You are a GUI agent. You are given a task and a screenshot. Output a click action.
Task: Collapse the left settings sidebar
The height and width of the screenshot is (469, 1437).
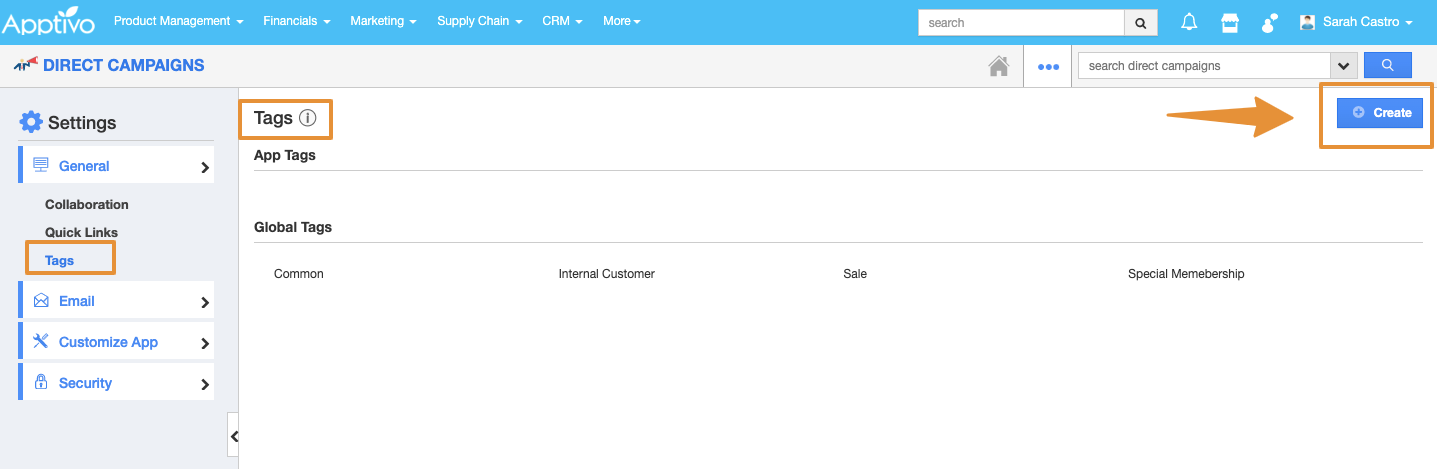coord(233,437)
